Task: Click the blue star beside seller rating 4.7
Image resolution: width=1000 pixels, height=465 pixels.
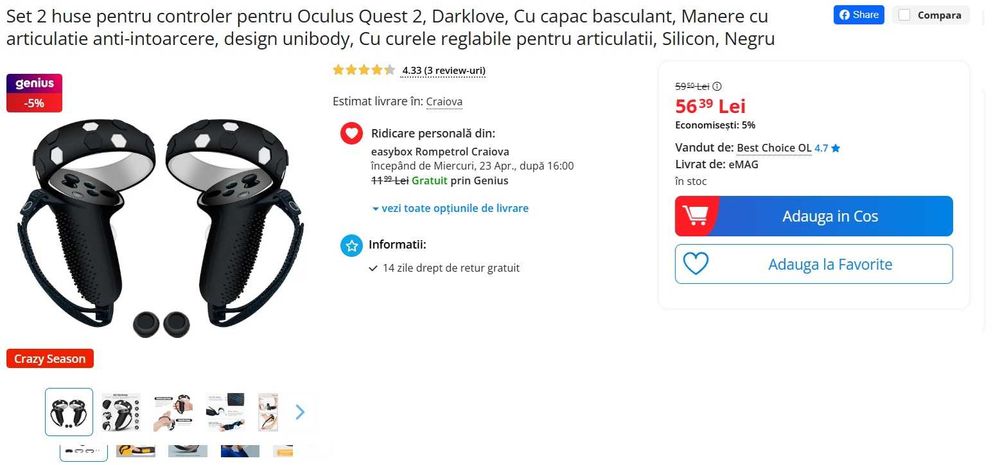Action: point(835,148)
